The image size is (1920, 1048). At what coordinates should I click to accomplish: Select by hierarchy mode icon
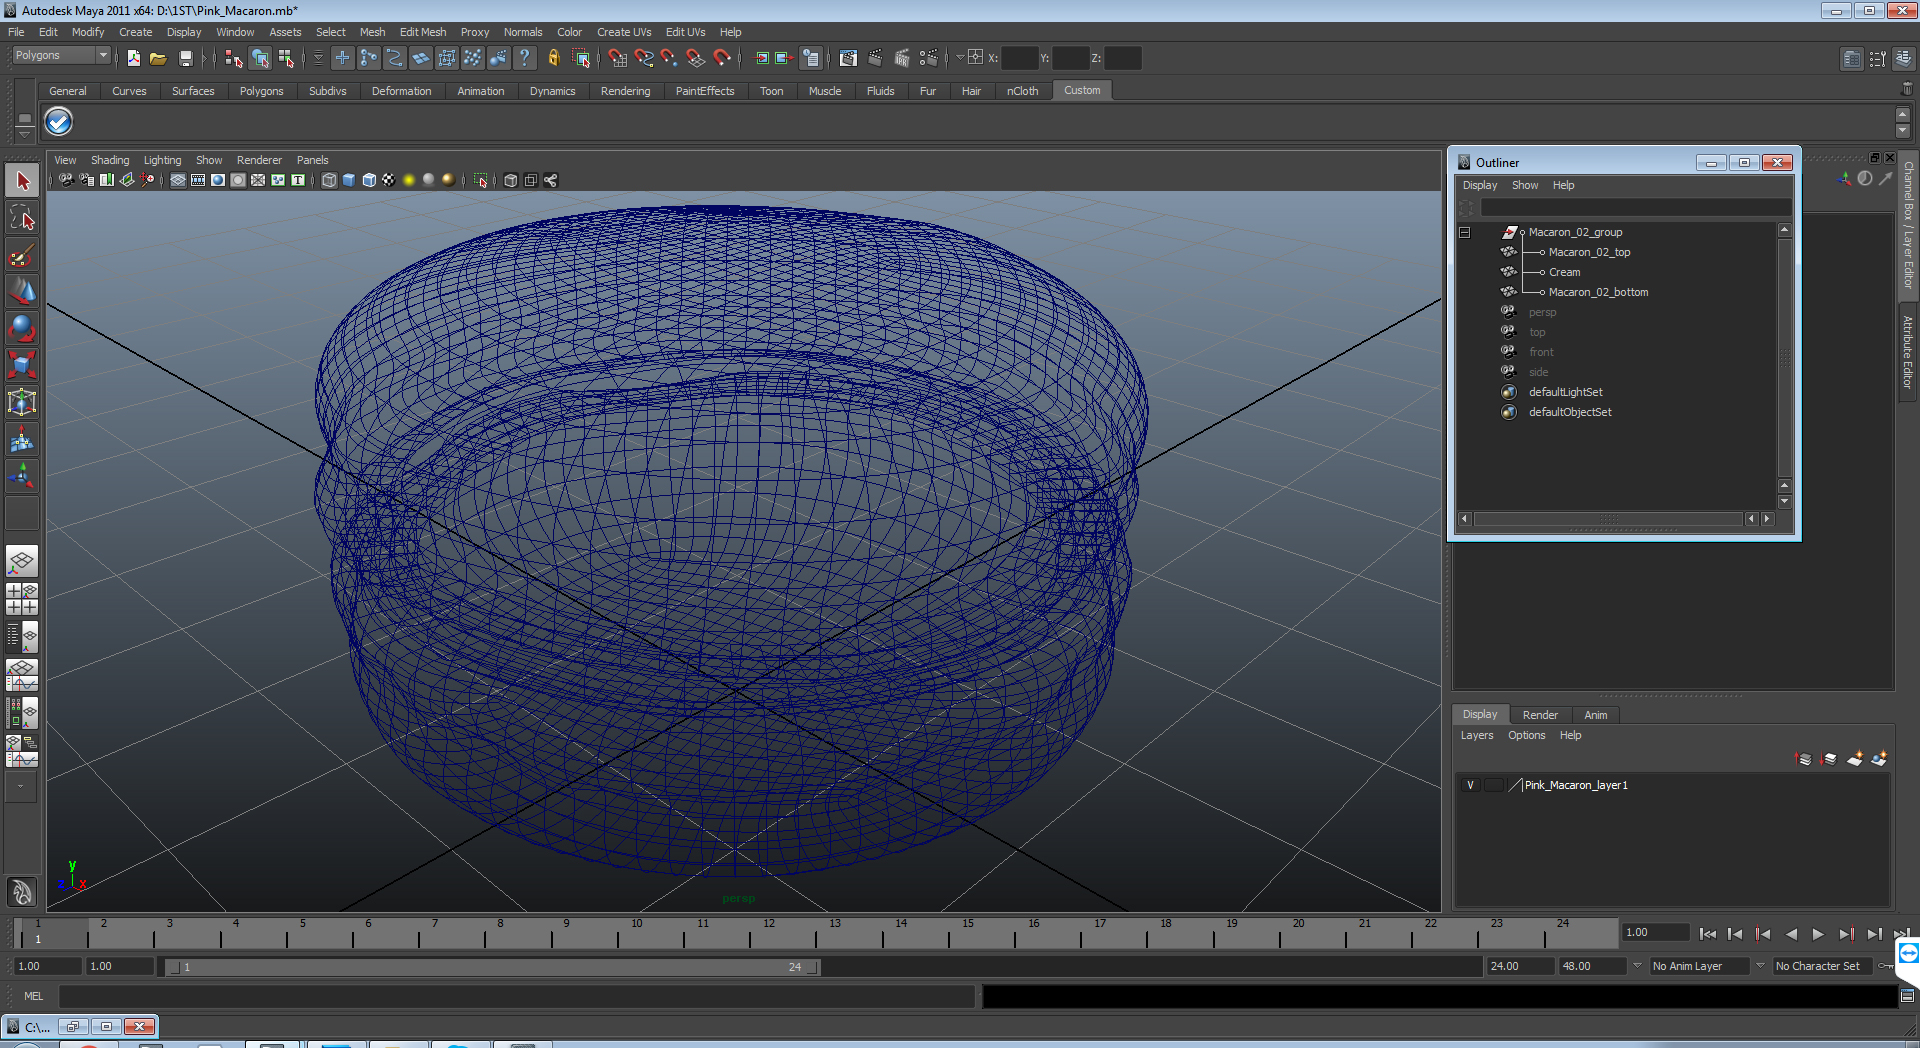coord(234,59)
